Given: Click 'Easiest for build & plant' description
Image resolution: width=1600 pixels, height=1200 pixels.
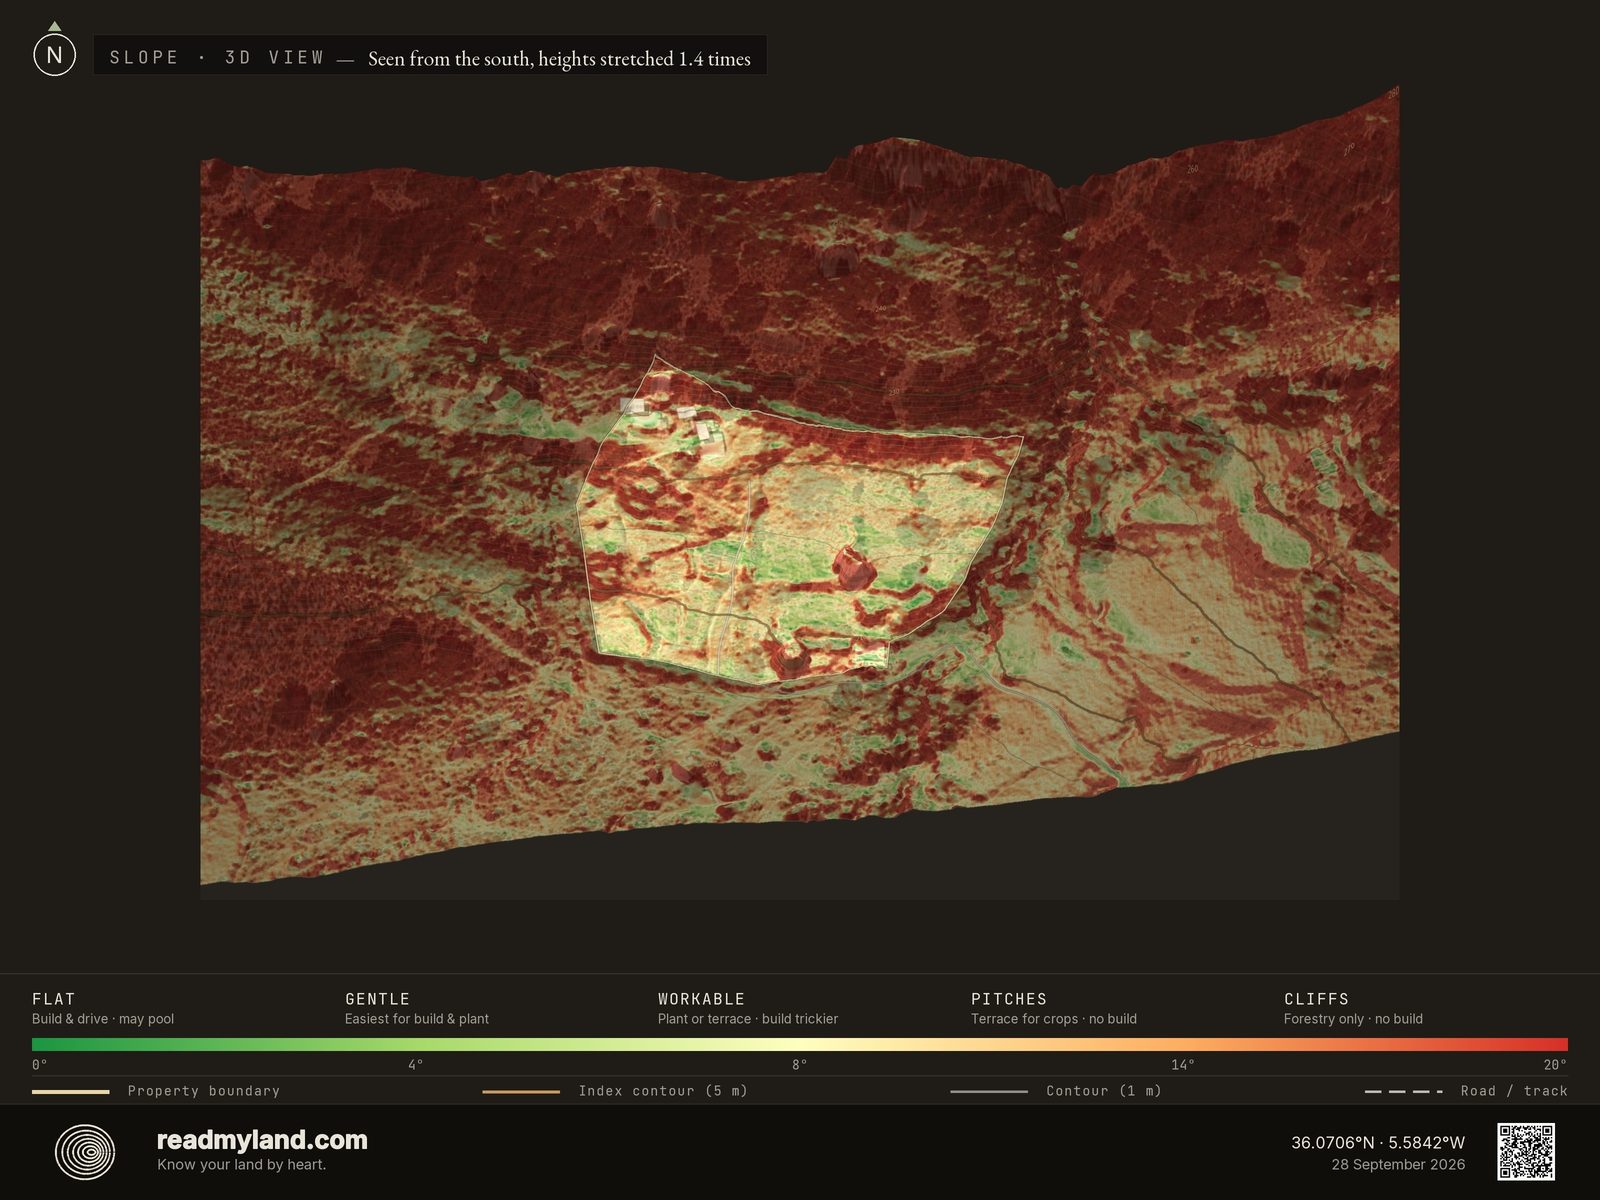Looking at the screenshot, I should (417, 1019).
